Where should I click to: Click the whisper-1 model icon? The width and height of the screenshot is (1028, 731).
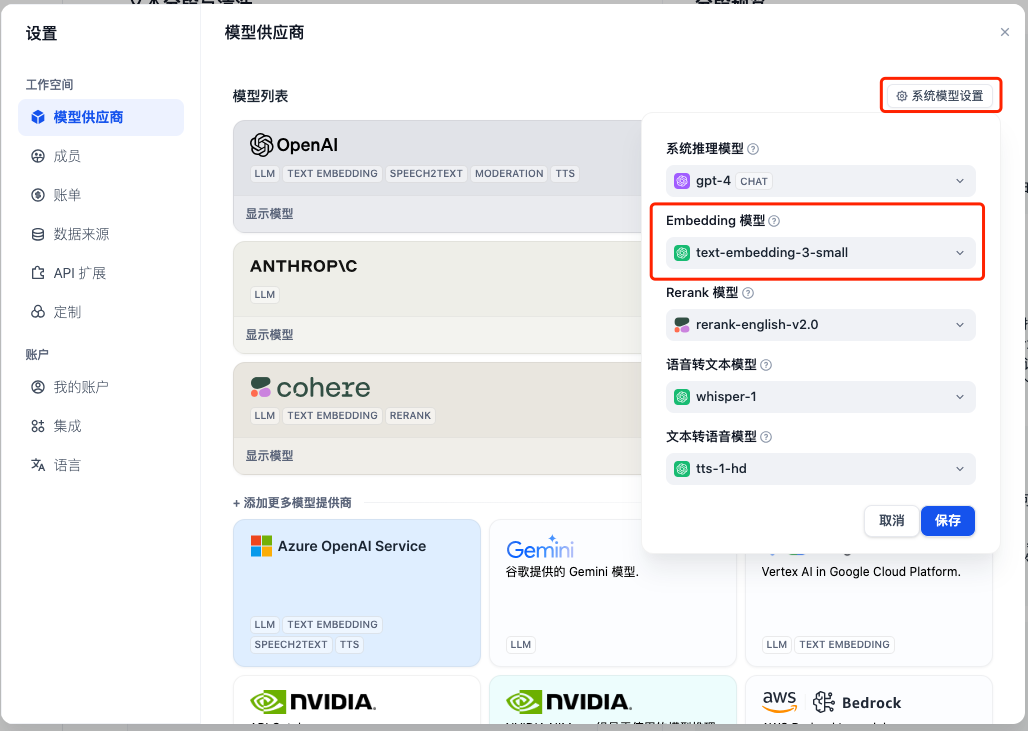[x=682, y=397]
